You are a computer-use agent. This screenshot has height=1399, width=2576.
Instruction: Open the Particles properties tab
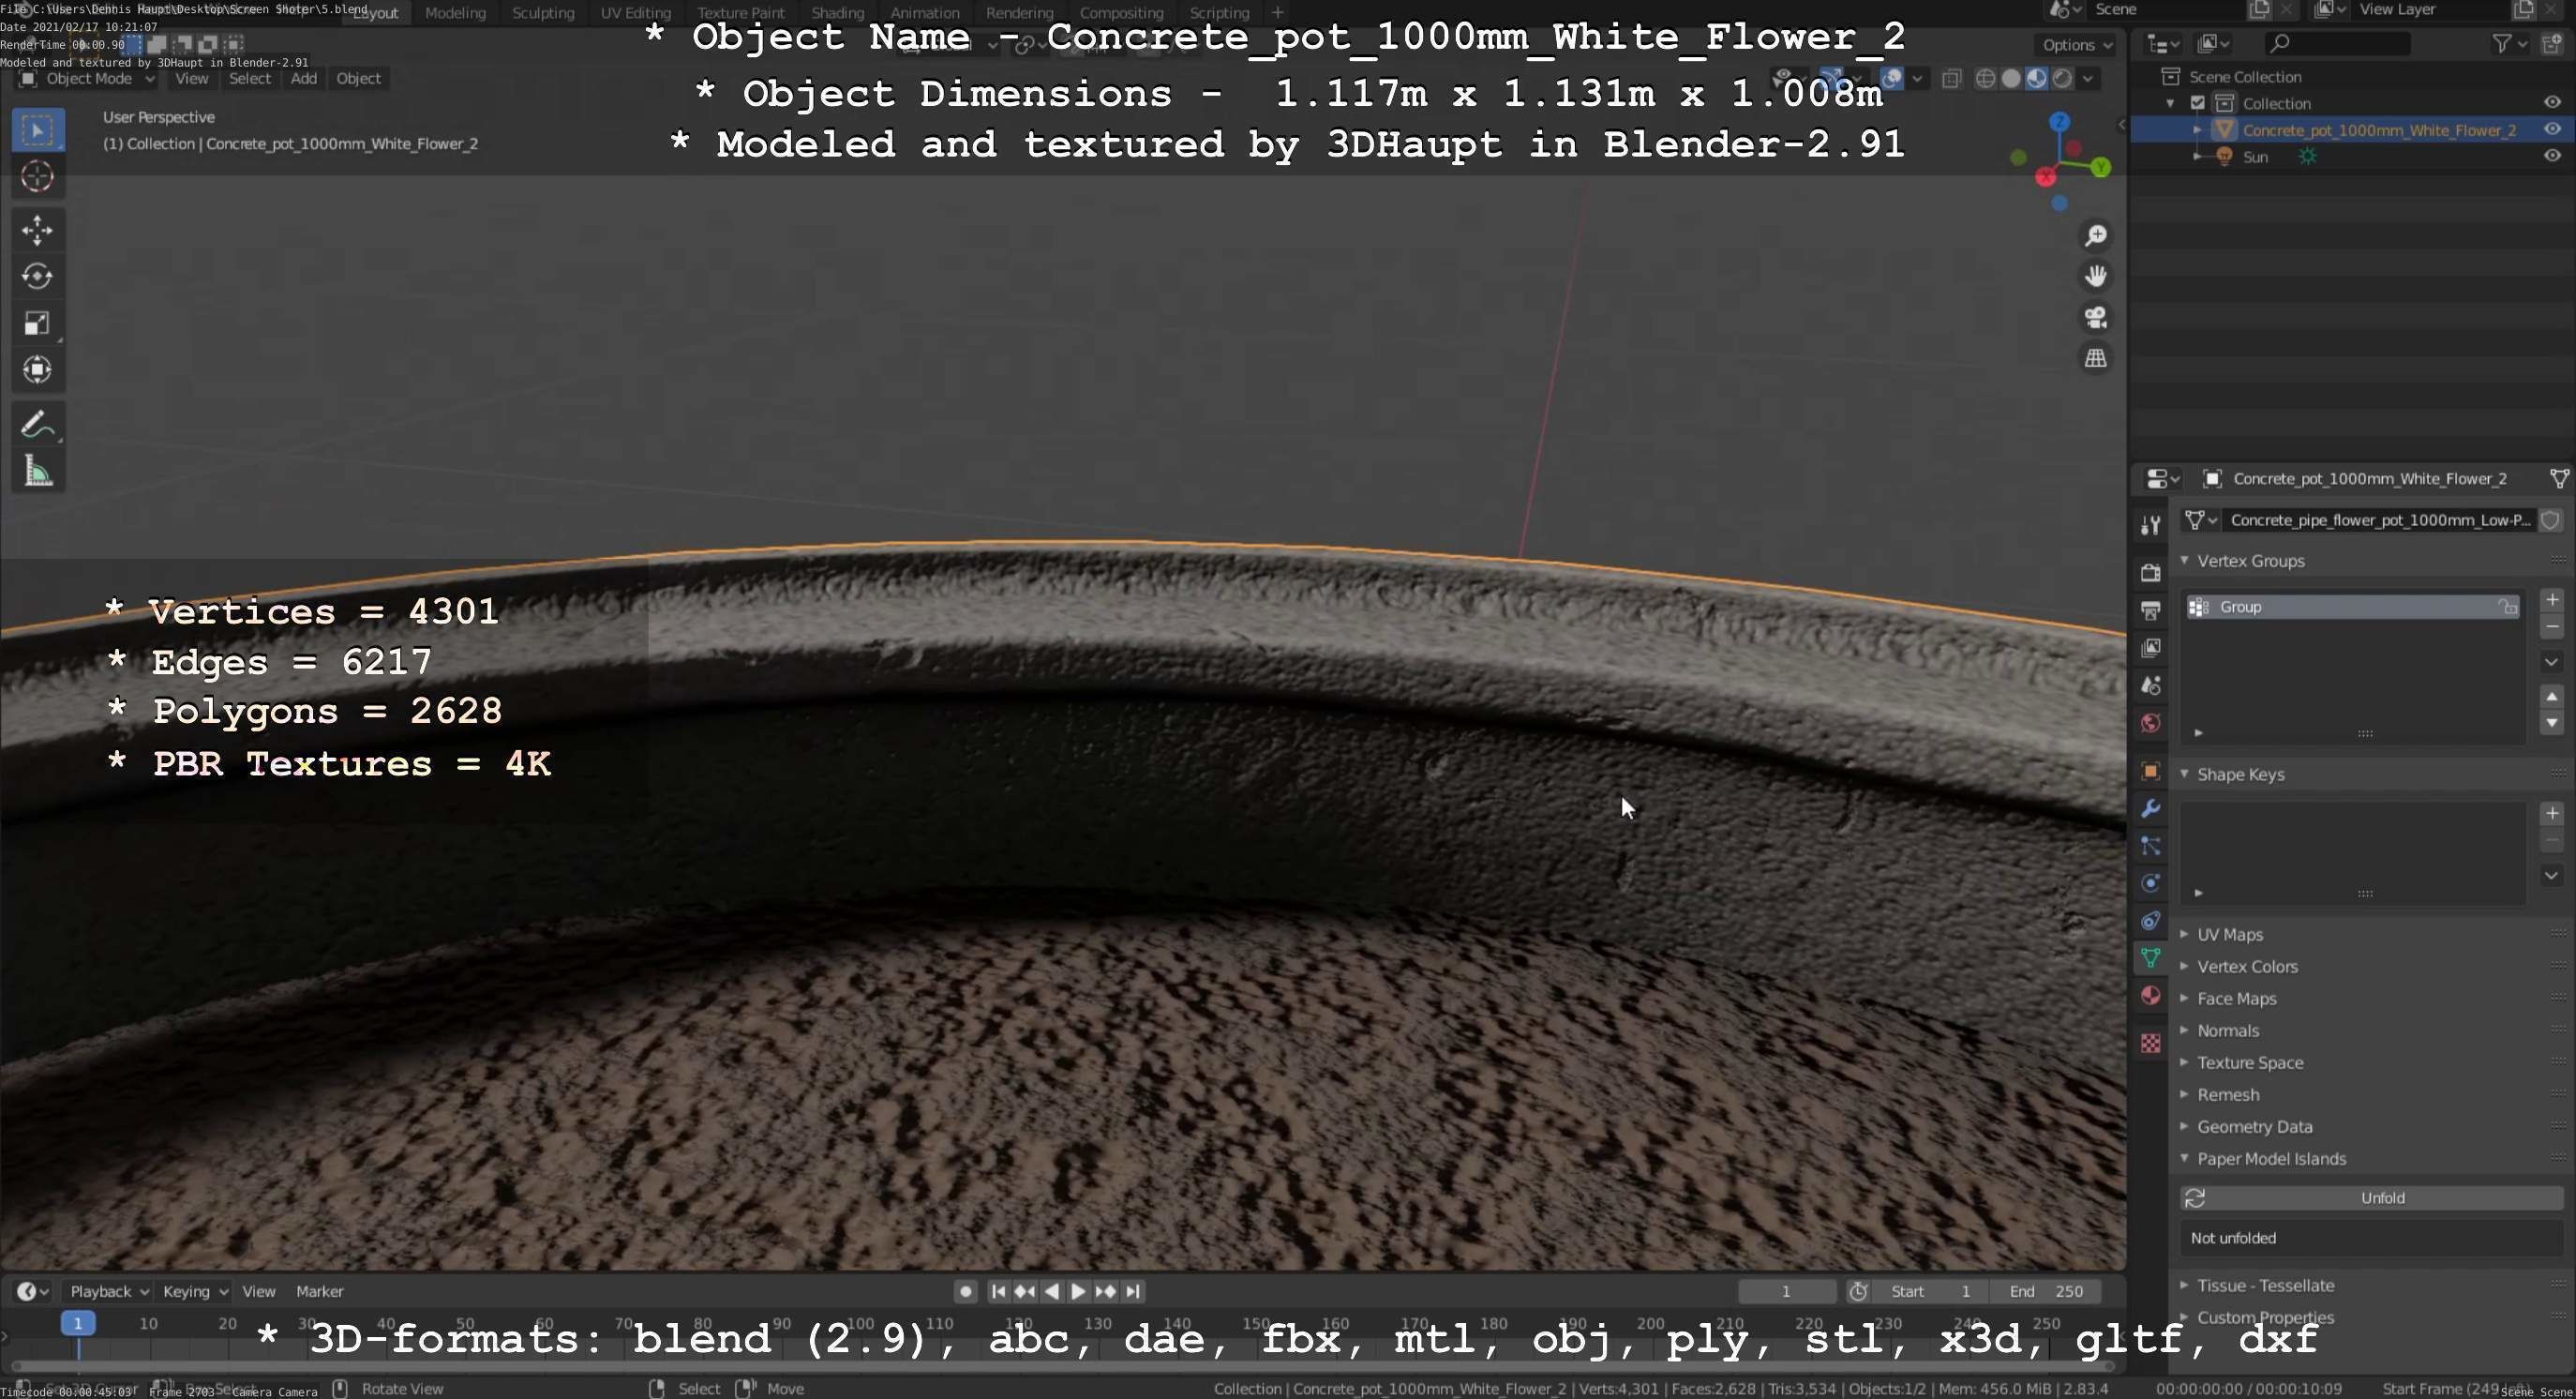(x=2150, y=846)
